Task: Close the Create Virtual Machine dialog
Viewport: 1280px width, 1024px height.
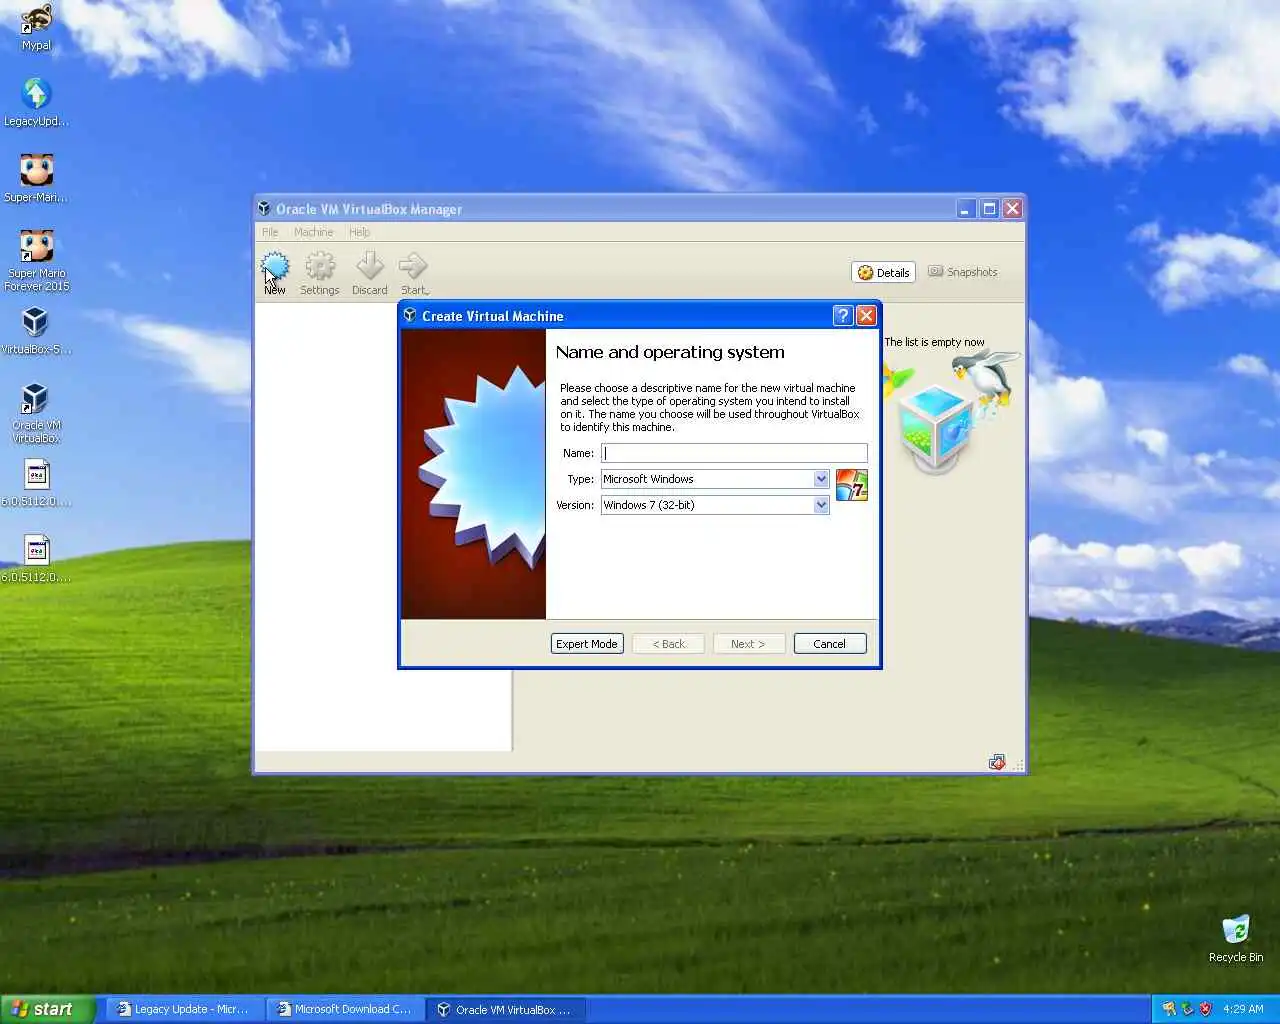Action: [x=867, y=316]
